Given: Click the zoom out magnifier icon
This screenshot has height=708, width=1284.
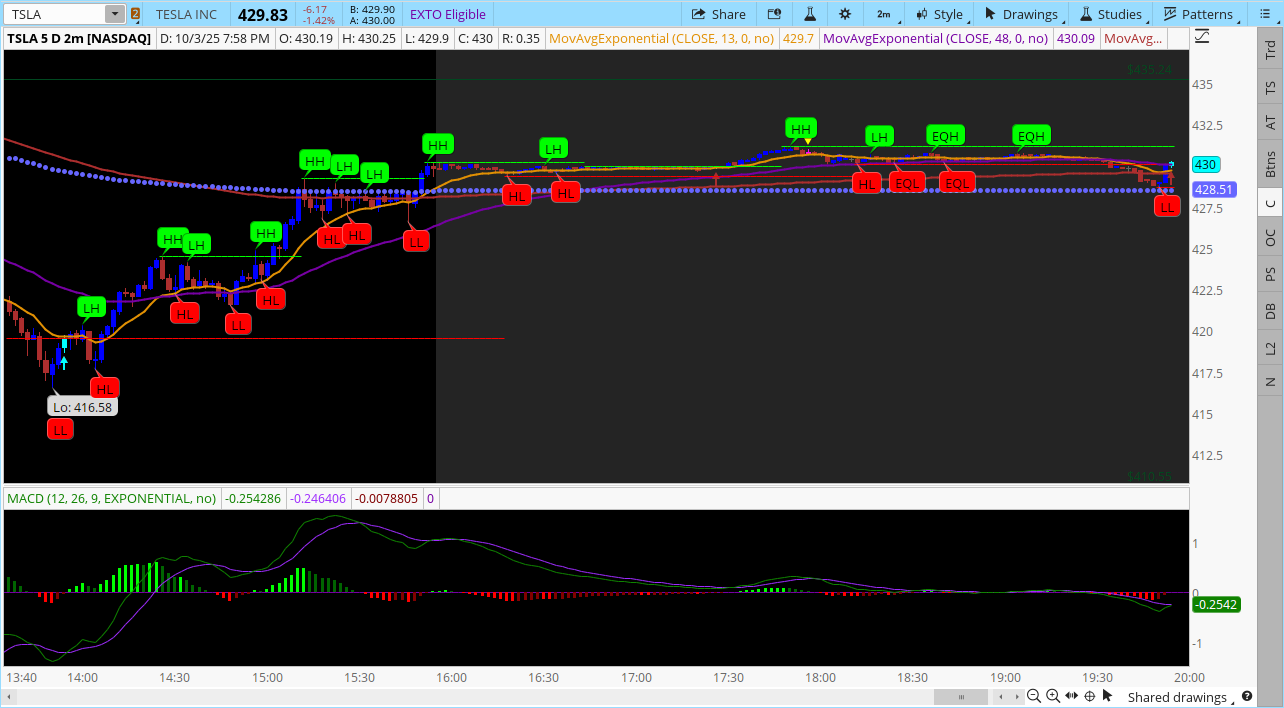Looking at the screenshot, I should click(x=1034, y=696).
